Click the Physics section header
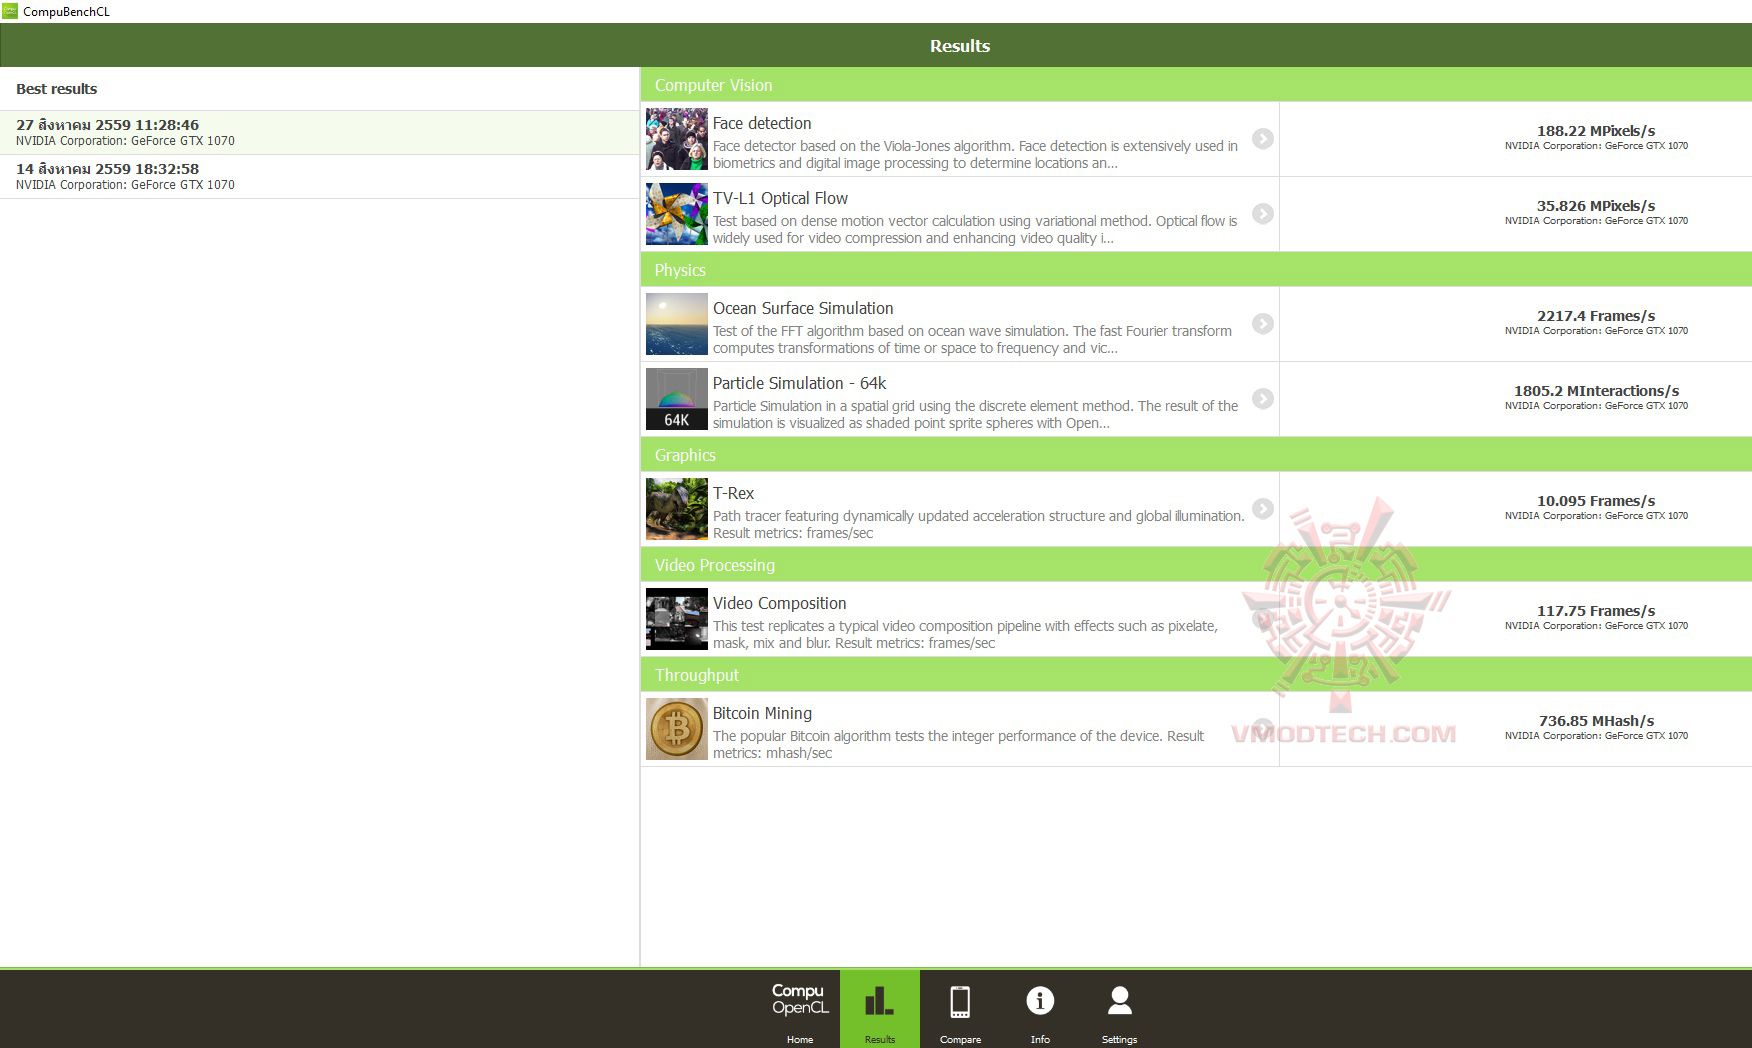 (1196, 270)
